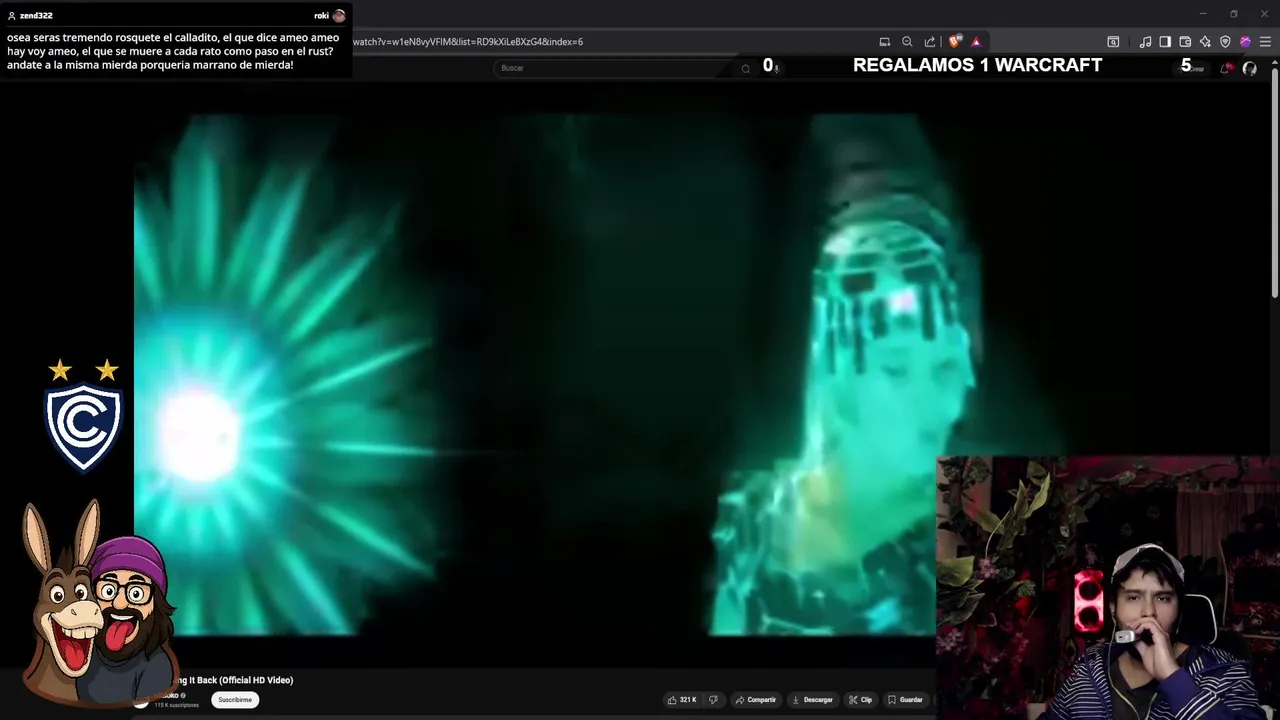Open the share page icon in address bar
Viewport: 1280px width, 720px height.
(x=930, y=42)
